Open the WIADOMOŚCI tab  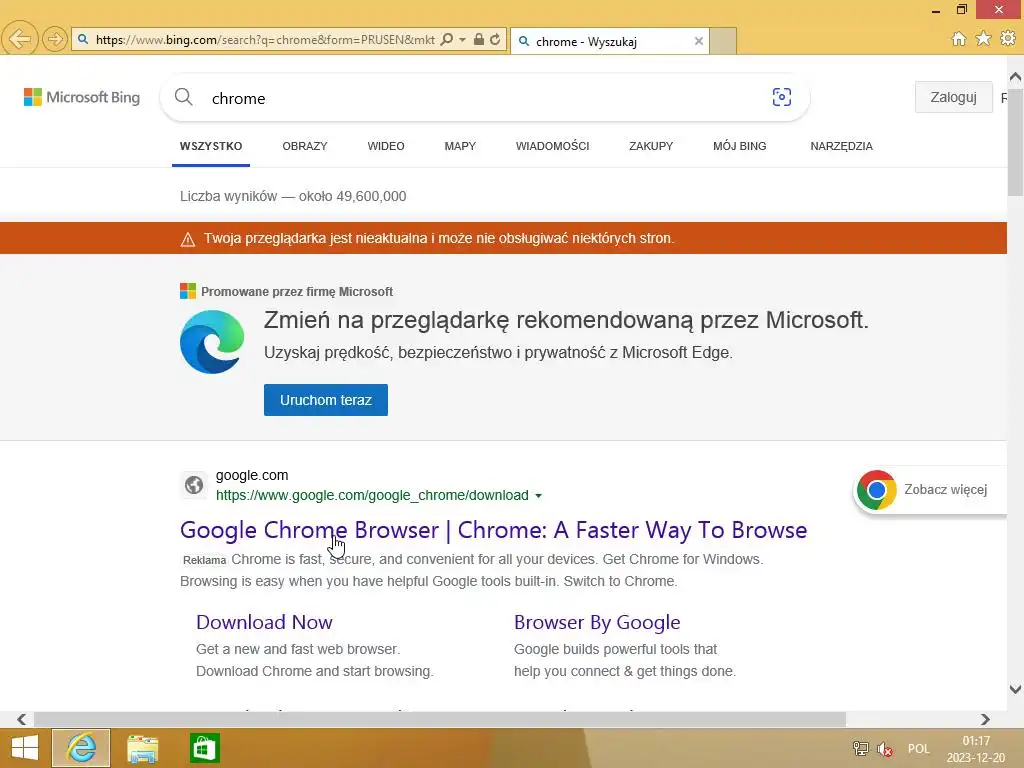tap(552, 146)
